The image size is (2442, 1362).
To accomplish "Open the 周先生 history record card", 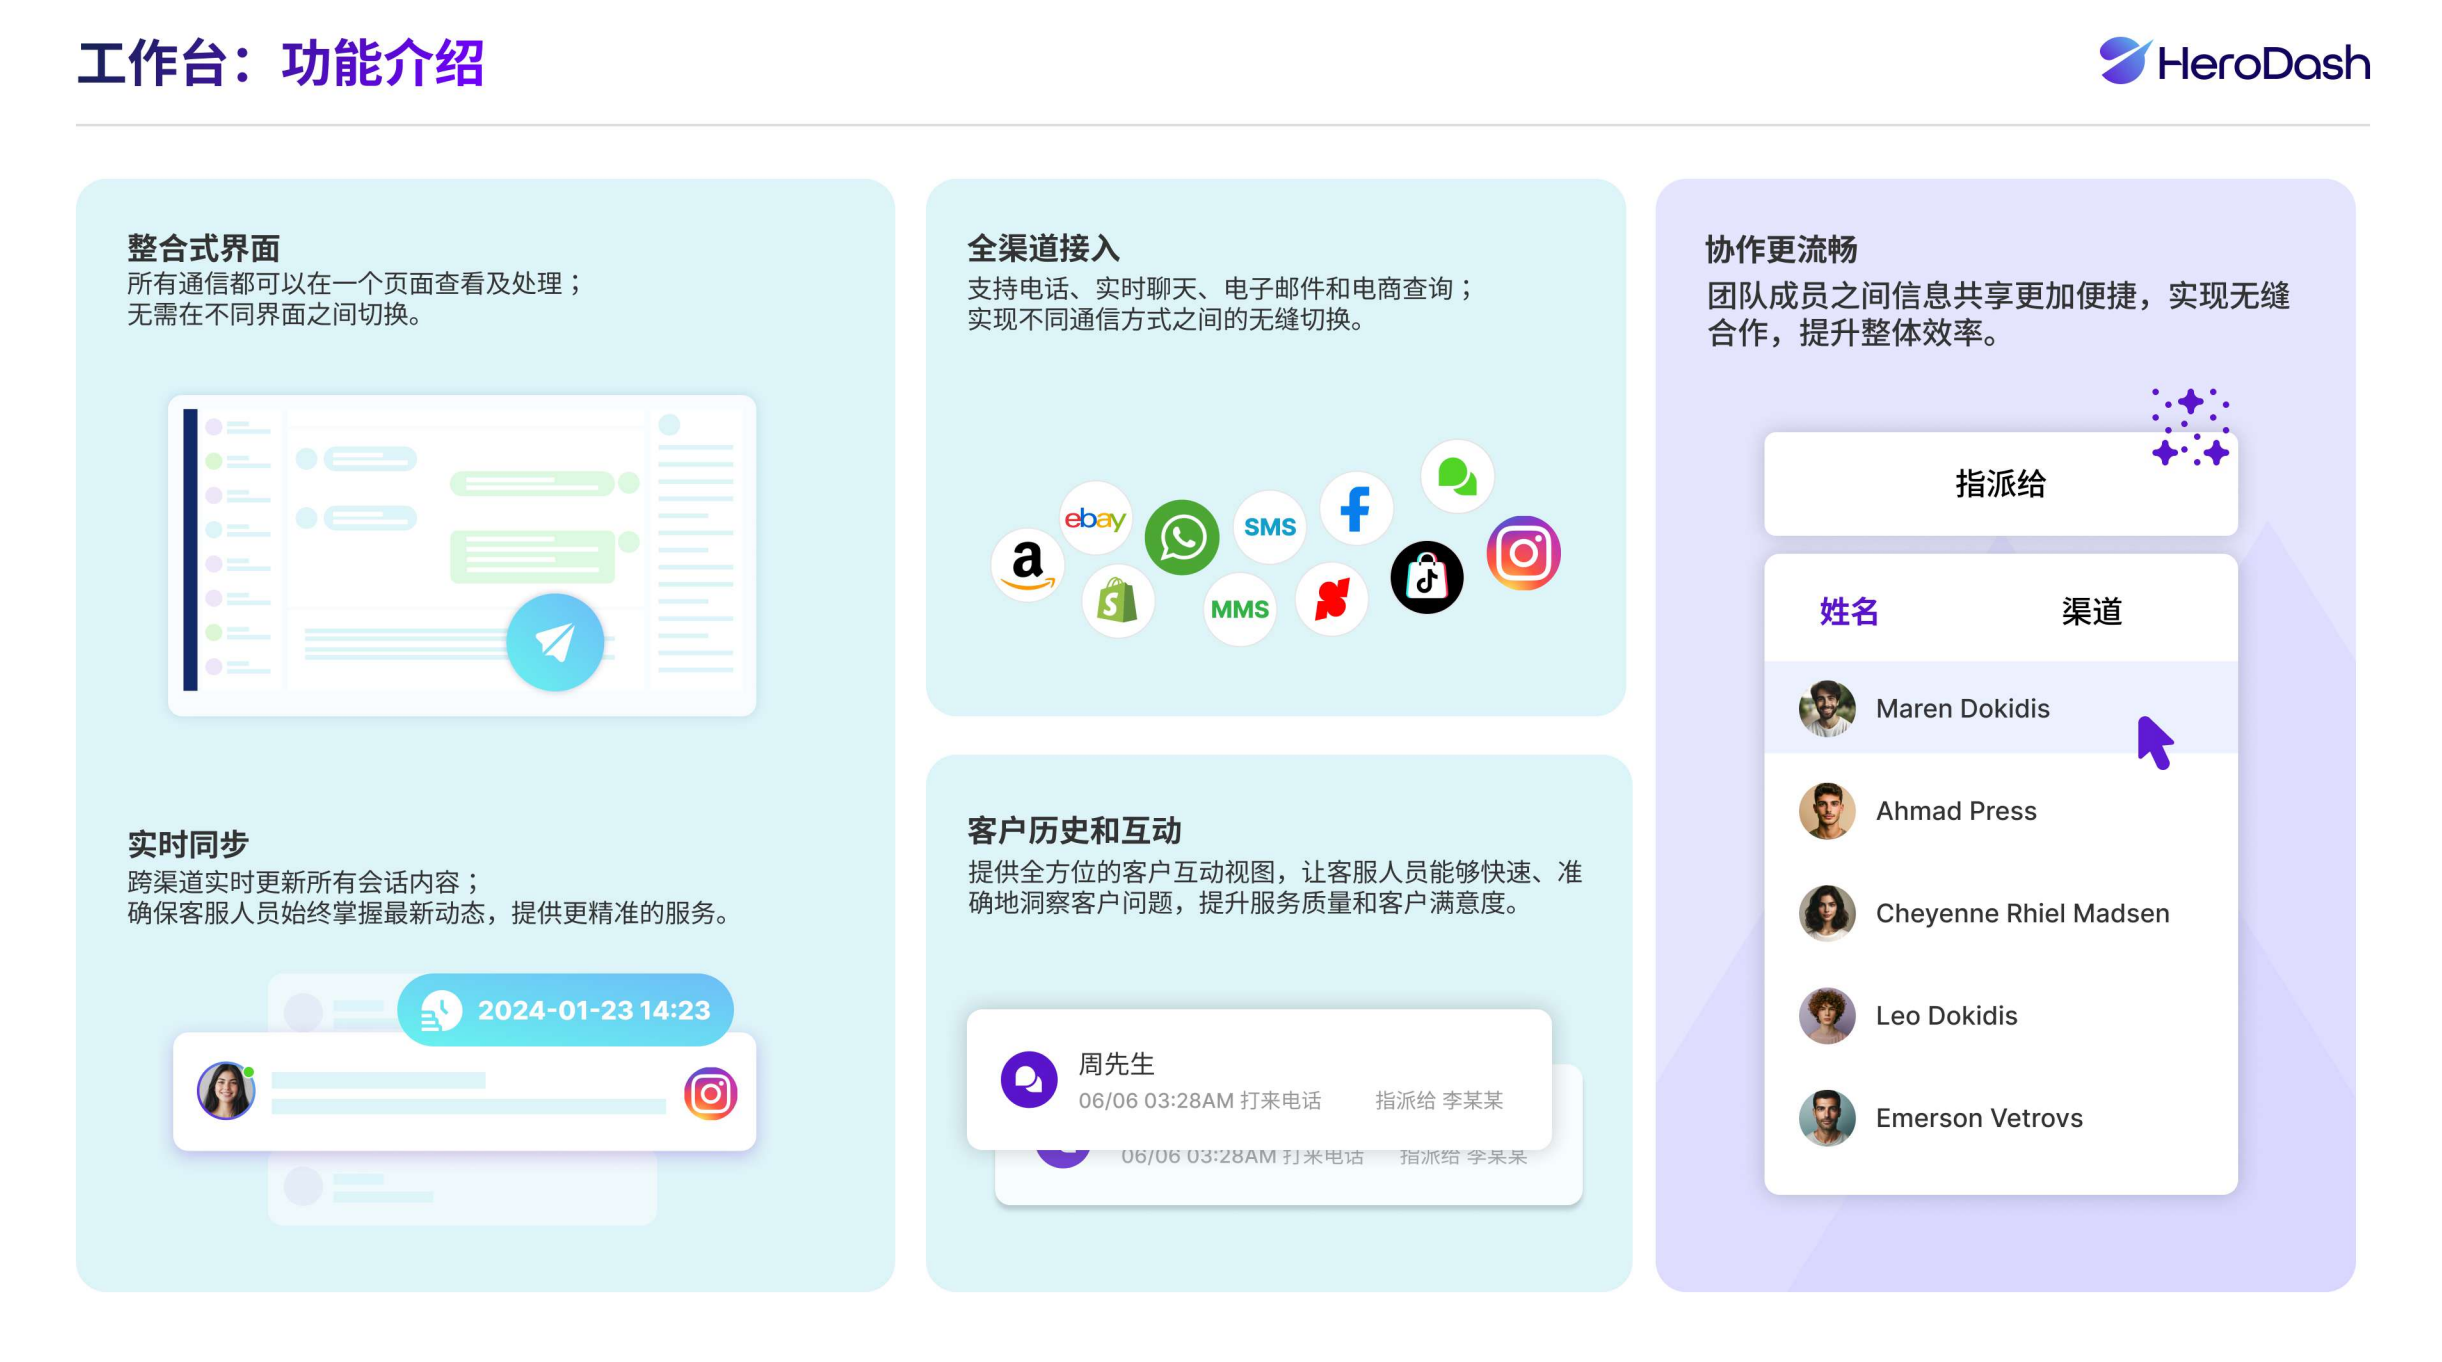I will (x=1258, y=1080).
